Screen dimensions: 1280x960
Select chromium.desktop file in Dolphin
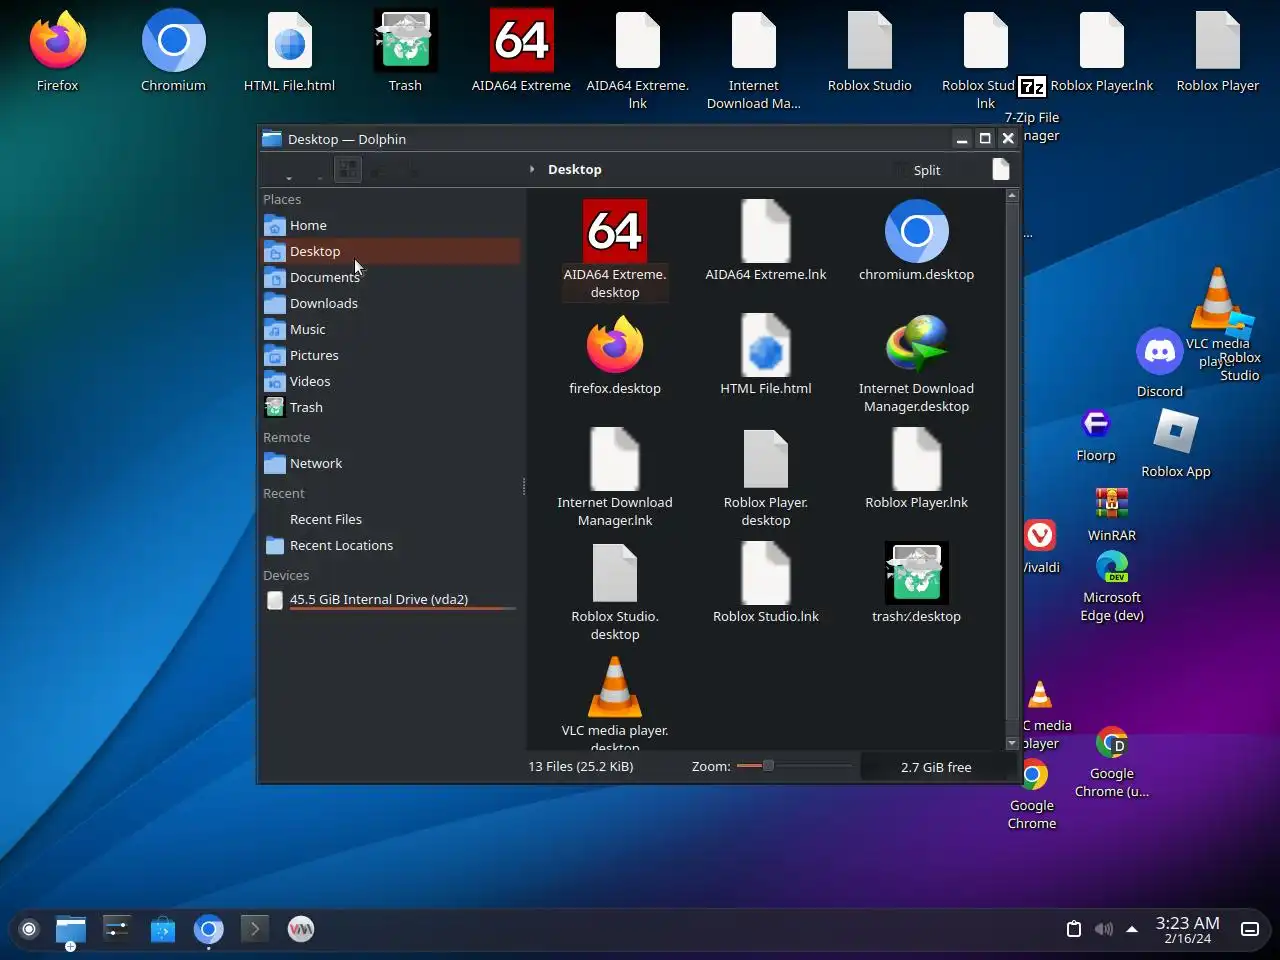click(916, 241)
